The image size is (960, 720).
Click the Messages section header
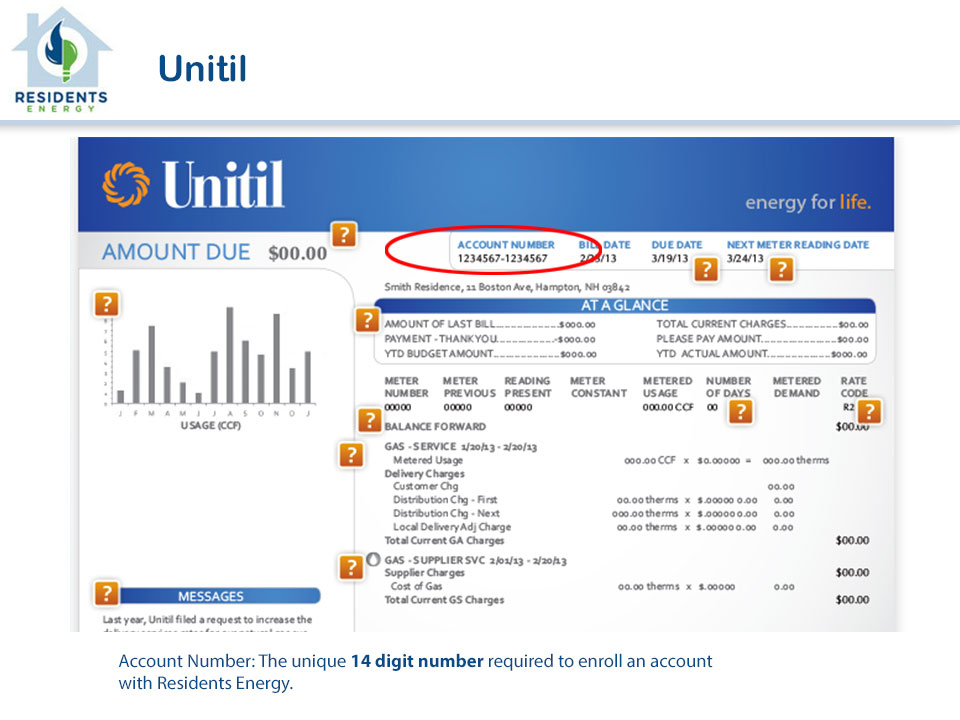click(x=211, y=596)
